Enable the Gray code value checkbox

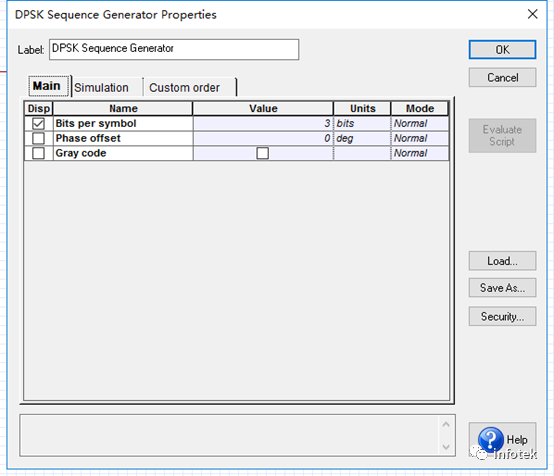point(263,153)
